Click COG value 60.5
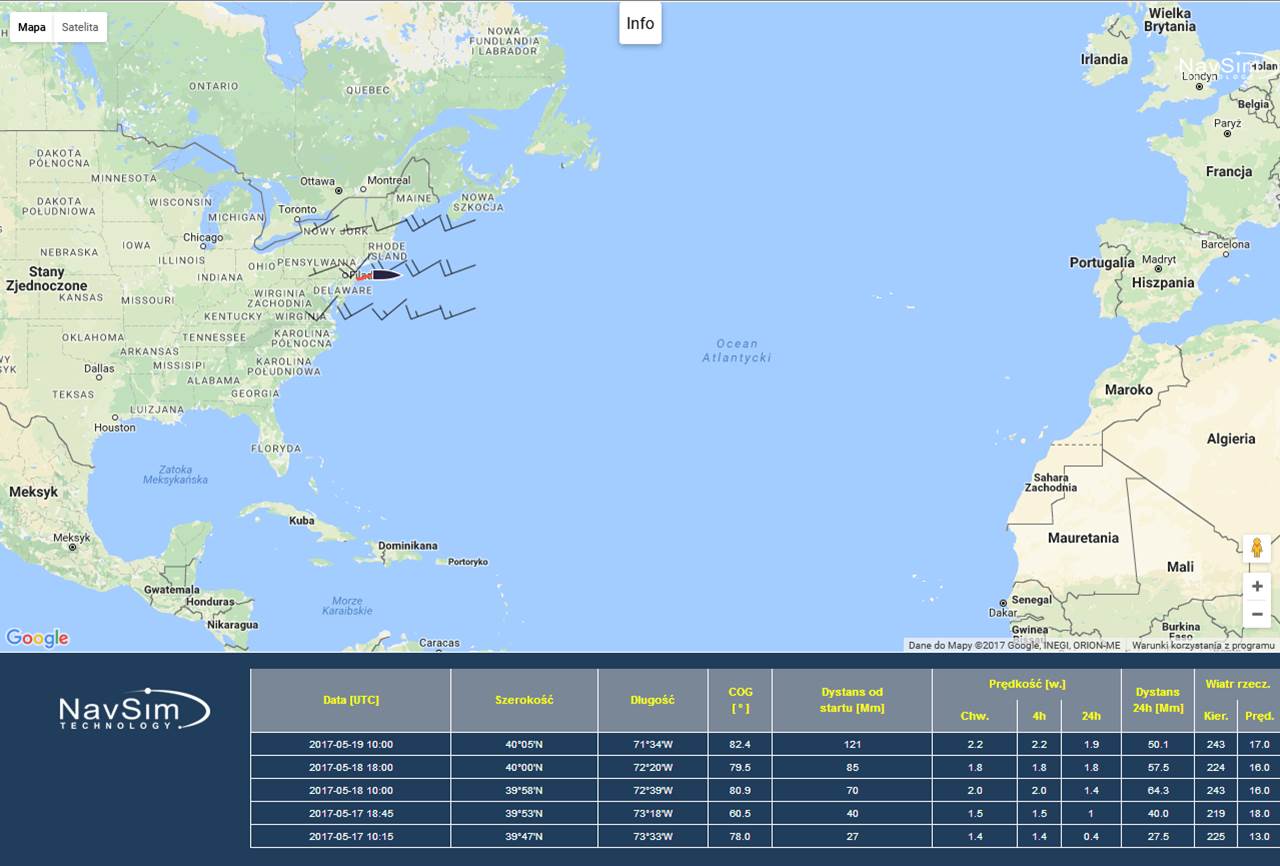The height and width of the screenshot is (866, 1280). click(x=740, y=813)
